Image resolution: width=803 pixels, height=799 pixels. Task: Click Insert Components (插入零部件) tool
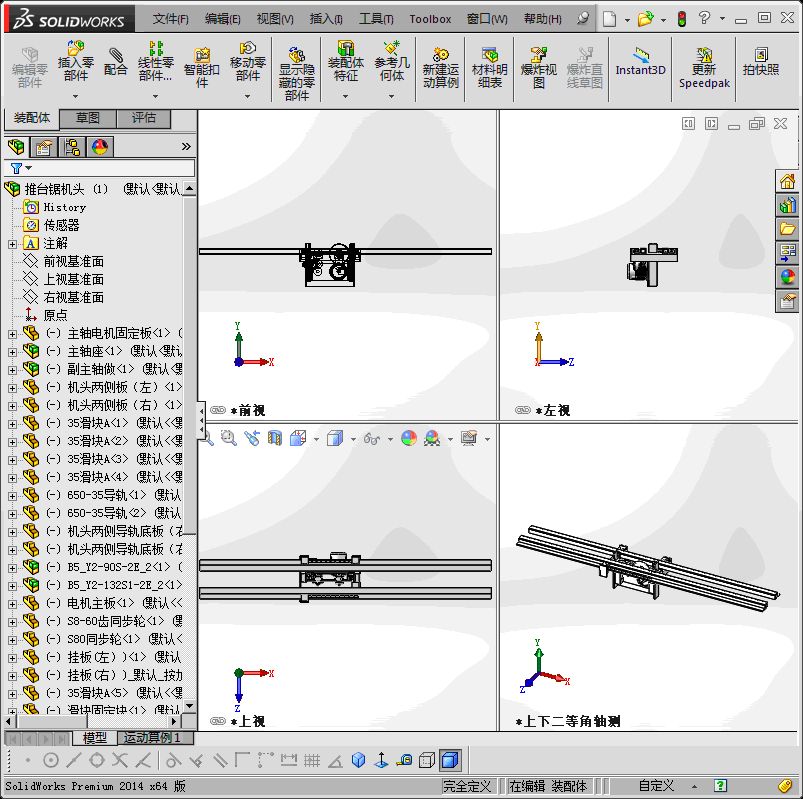[75, 61]
